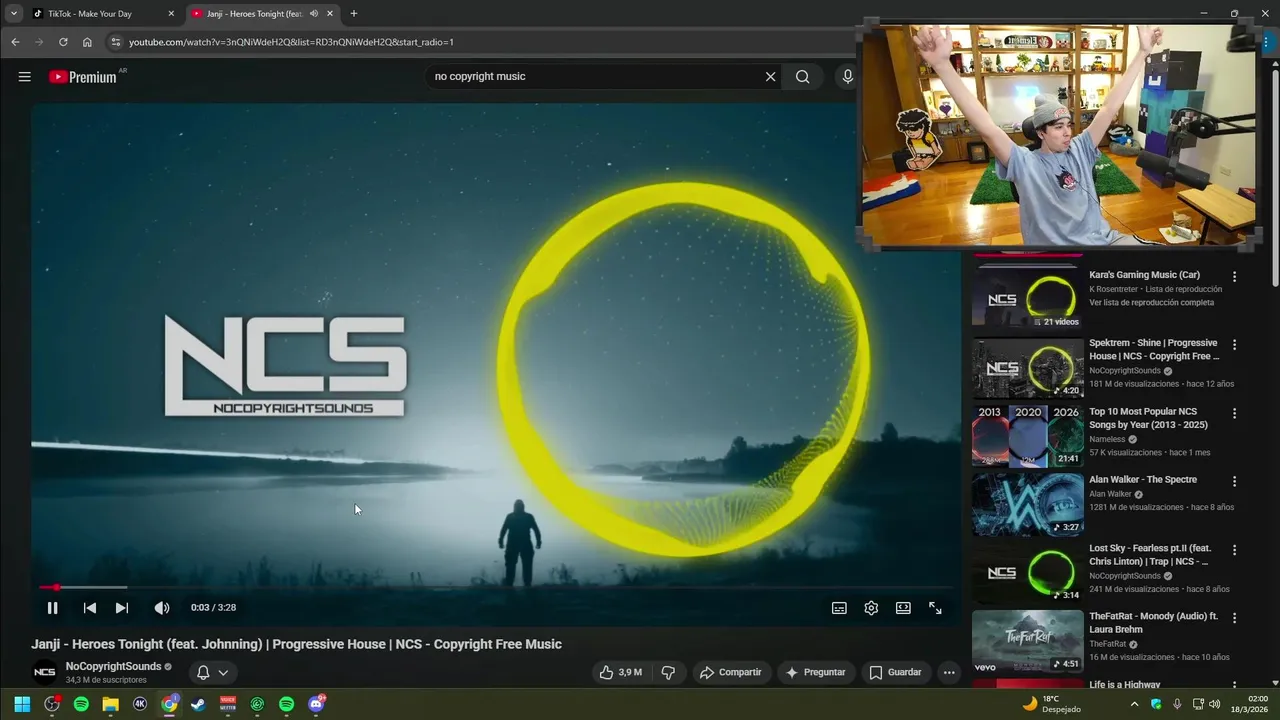This screenshot has width=1280, height=720.
Task: Open options for Lost Sky - Fearless
Action: coord(1234,550)
